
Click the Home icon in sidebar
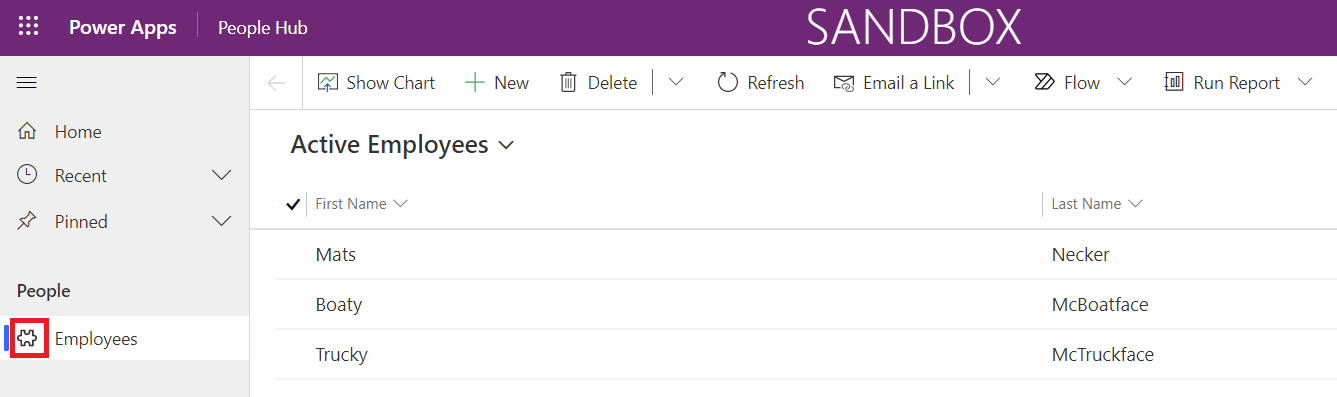[27, 132]
